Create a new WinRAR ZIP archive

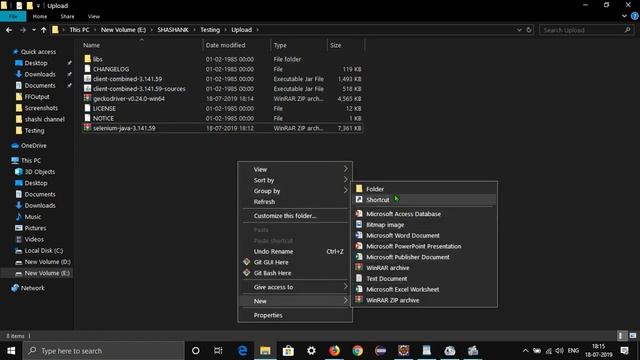[424, 300]
